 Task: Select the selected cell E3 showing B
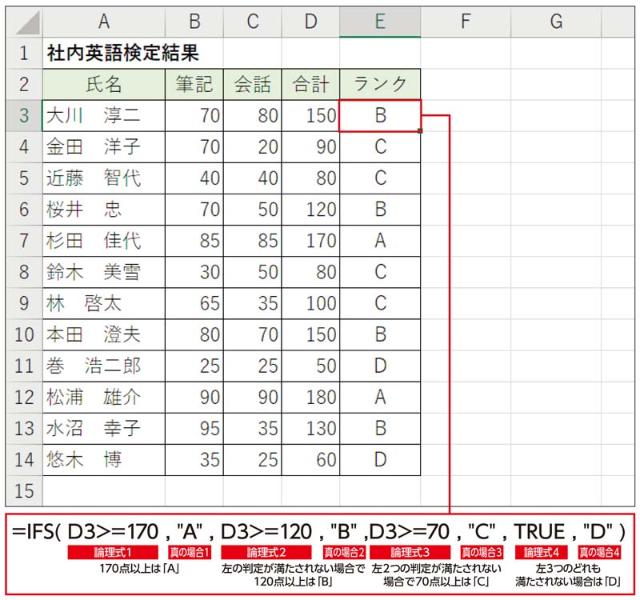point(380,116)
